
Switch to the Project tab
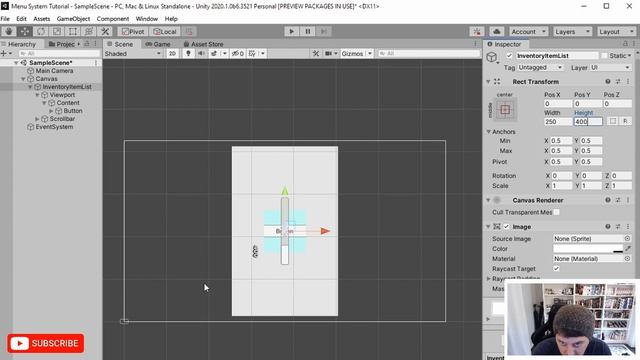[62, 44]
